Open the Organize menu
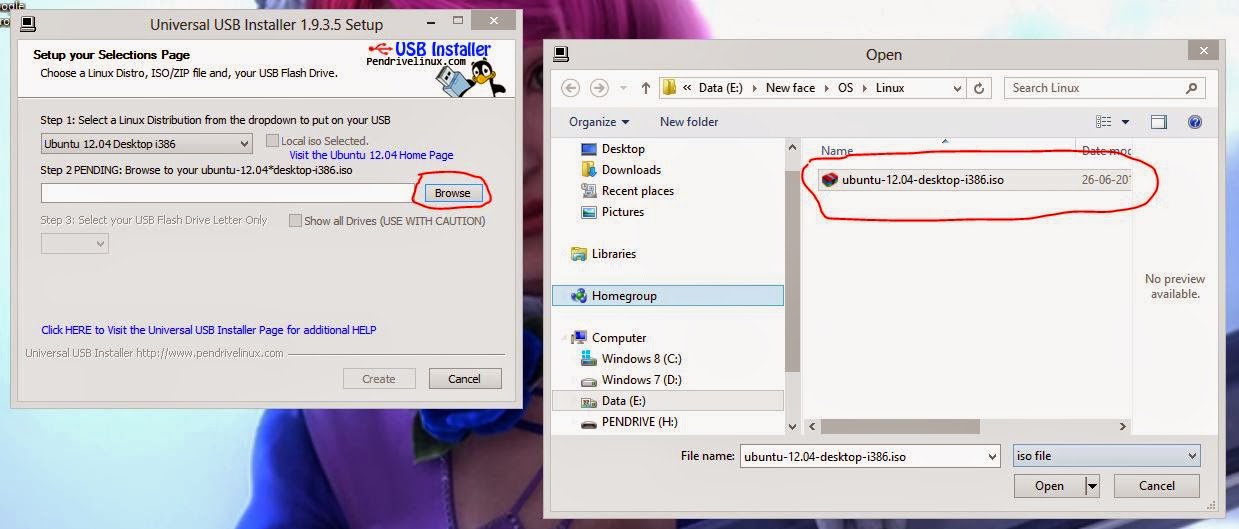This screenshot has width=1239, height=529. pyautogui.click(x=599, y=122)
